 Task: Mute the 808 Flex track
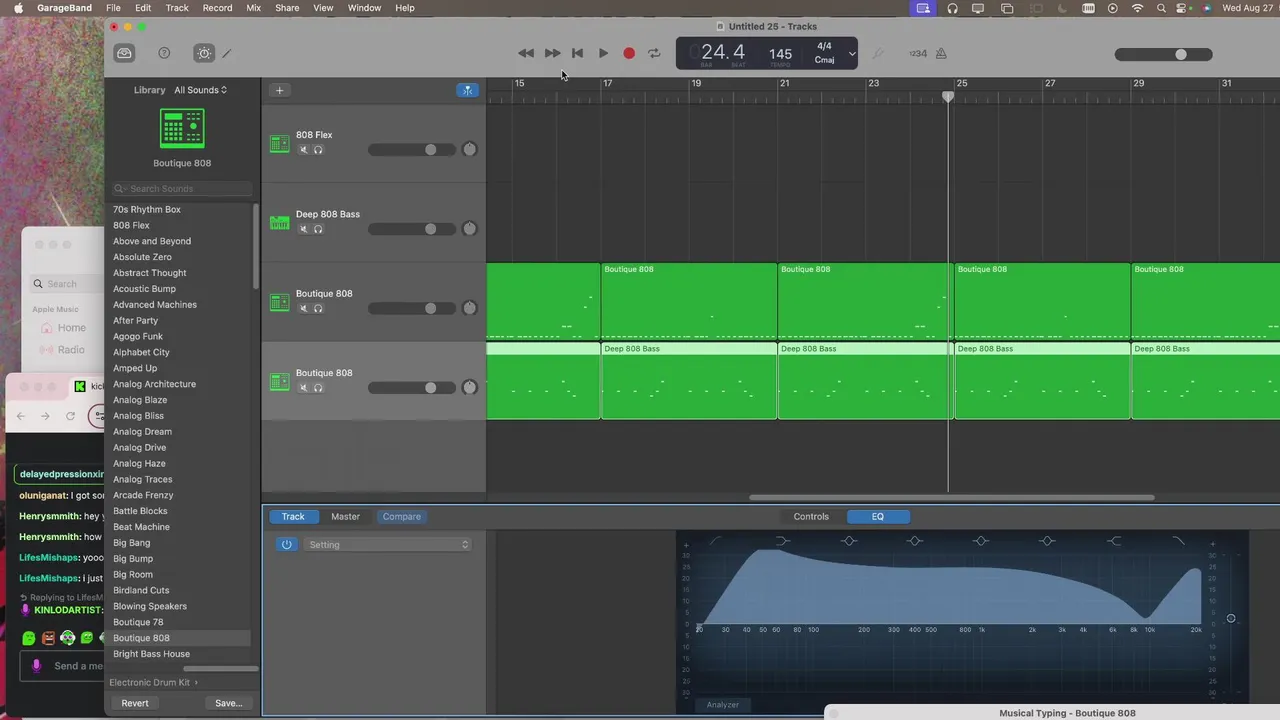click(x=304, y=150)
